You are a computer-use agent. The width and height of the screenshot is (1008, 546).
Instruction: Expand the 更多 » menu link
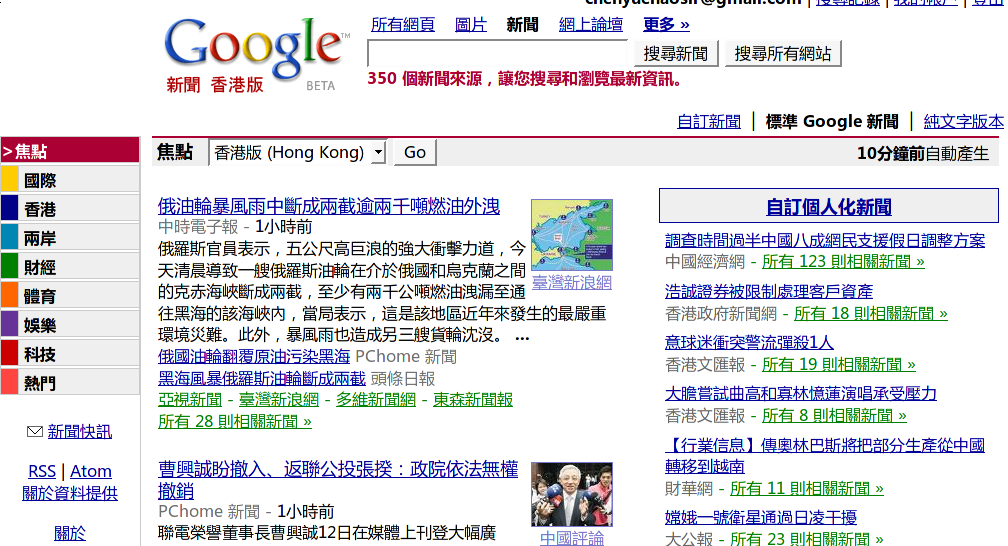pos(666,24)
